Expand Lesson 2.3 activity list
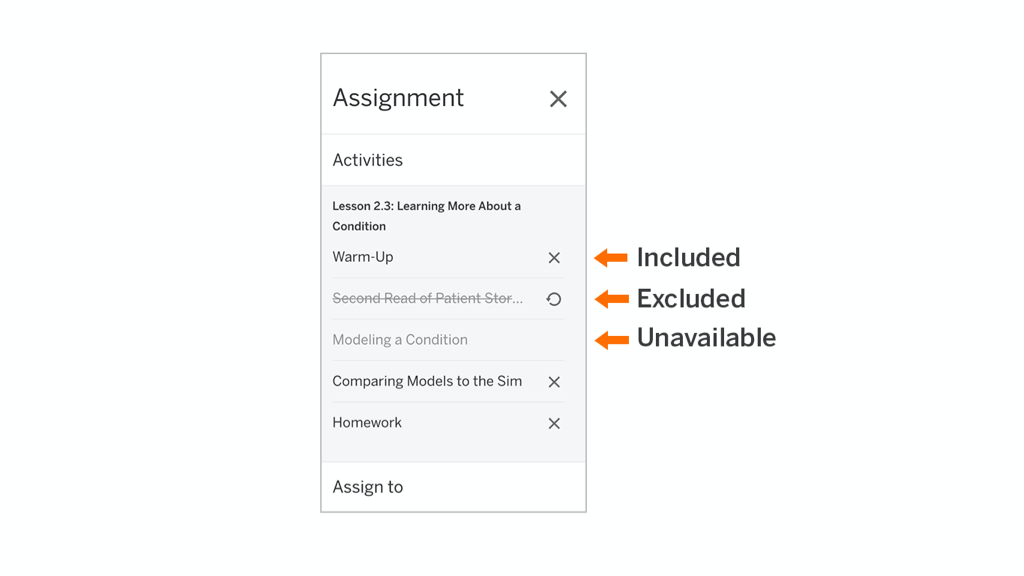1024x576 pixels. [426, 216]
